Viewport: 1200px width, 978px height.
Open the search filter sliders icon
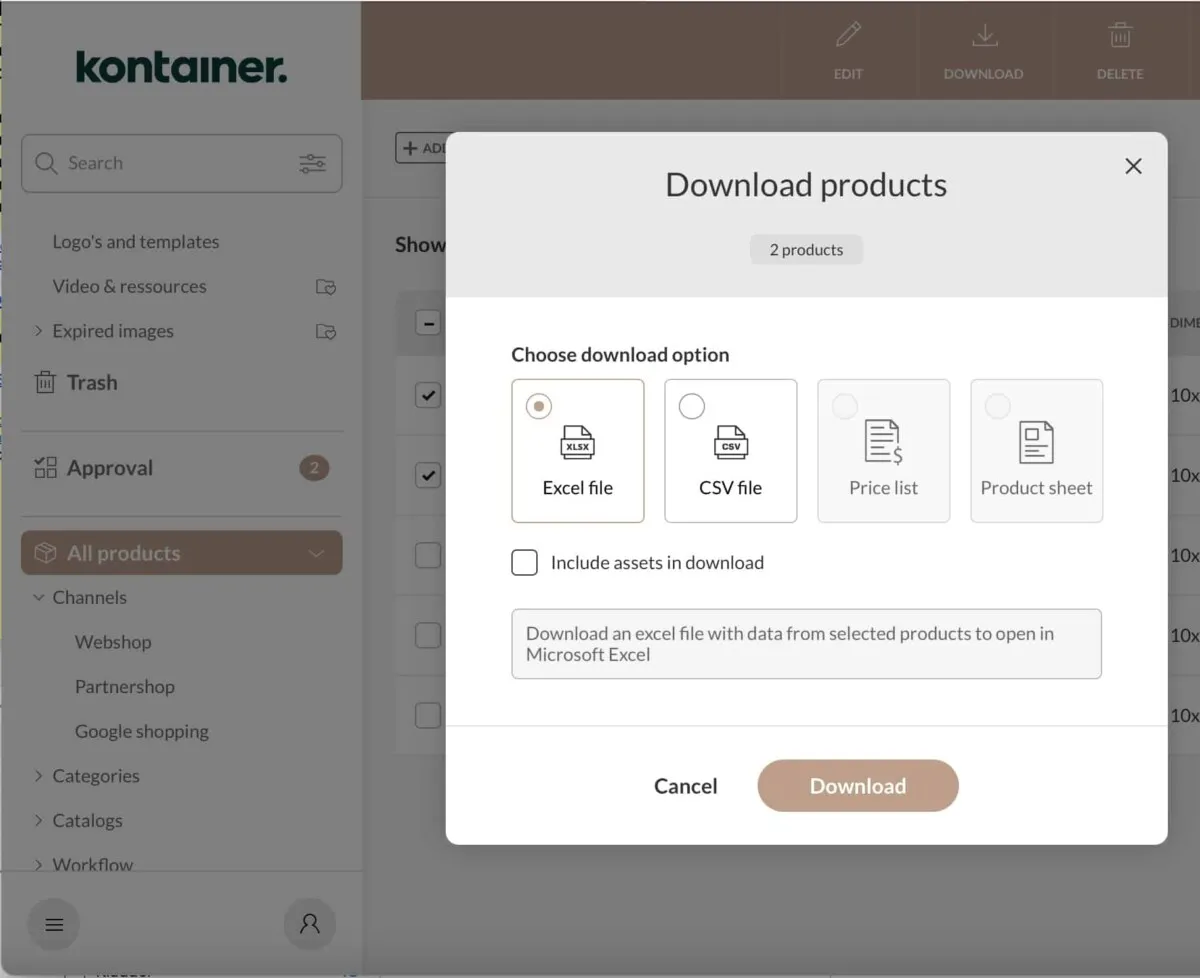pos(313,163)
